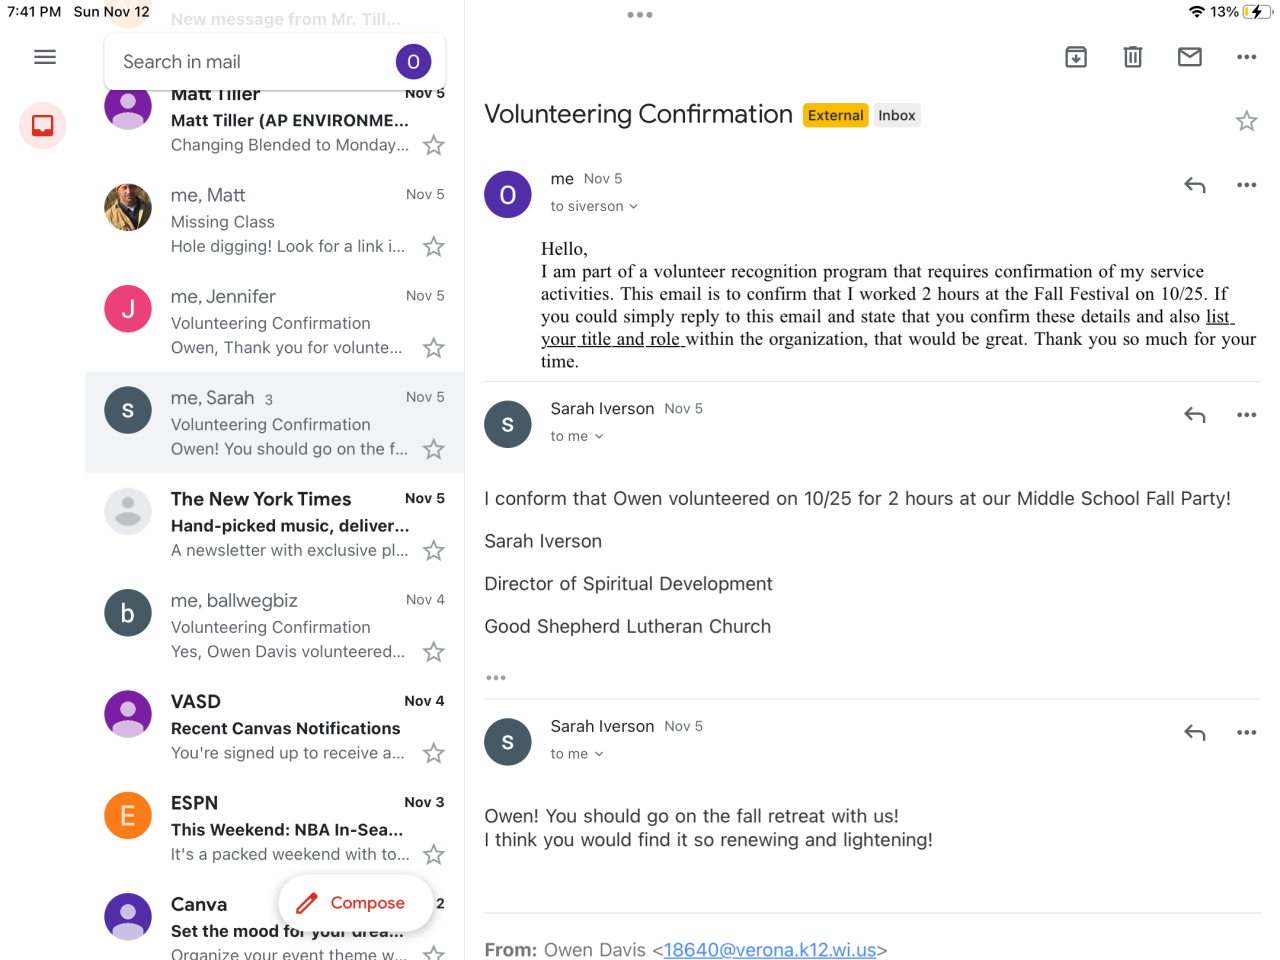The height and width of the screenshot is (960, 1280).
Task: Mark conversation as unread
Action: 1190,57
